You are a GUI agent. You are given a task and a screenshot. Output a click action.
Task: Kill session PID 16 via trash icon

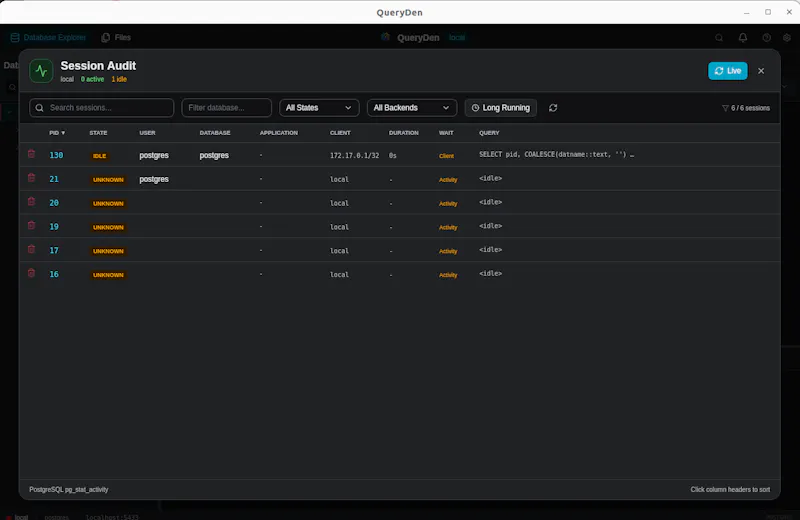point(31,273)
